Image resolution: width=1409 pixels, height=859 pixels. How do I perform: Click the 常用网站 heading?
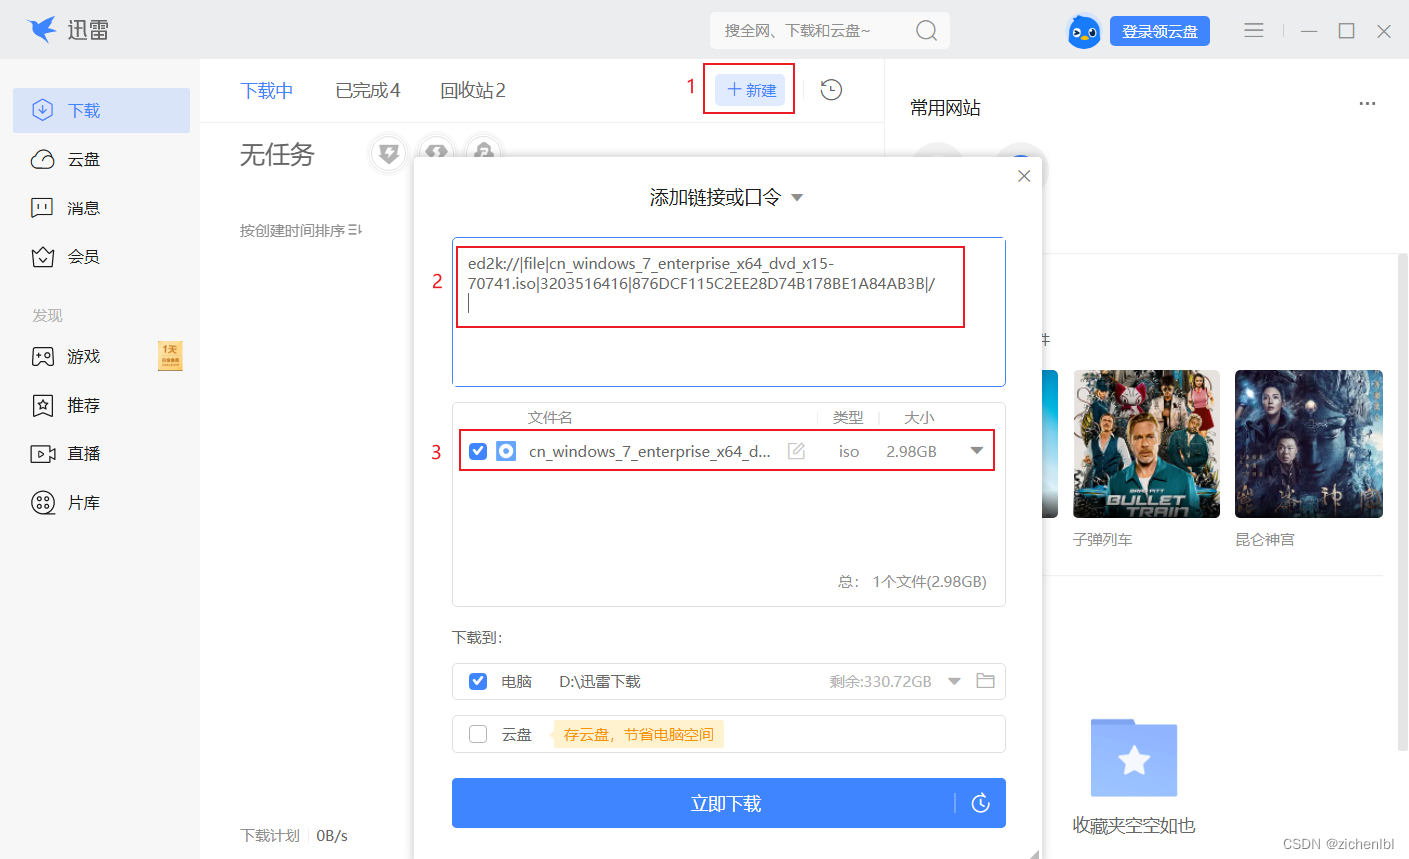(945, 108)
